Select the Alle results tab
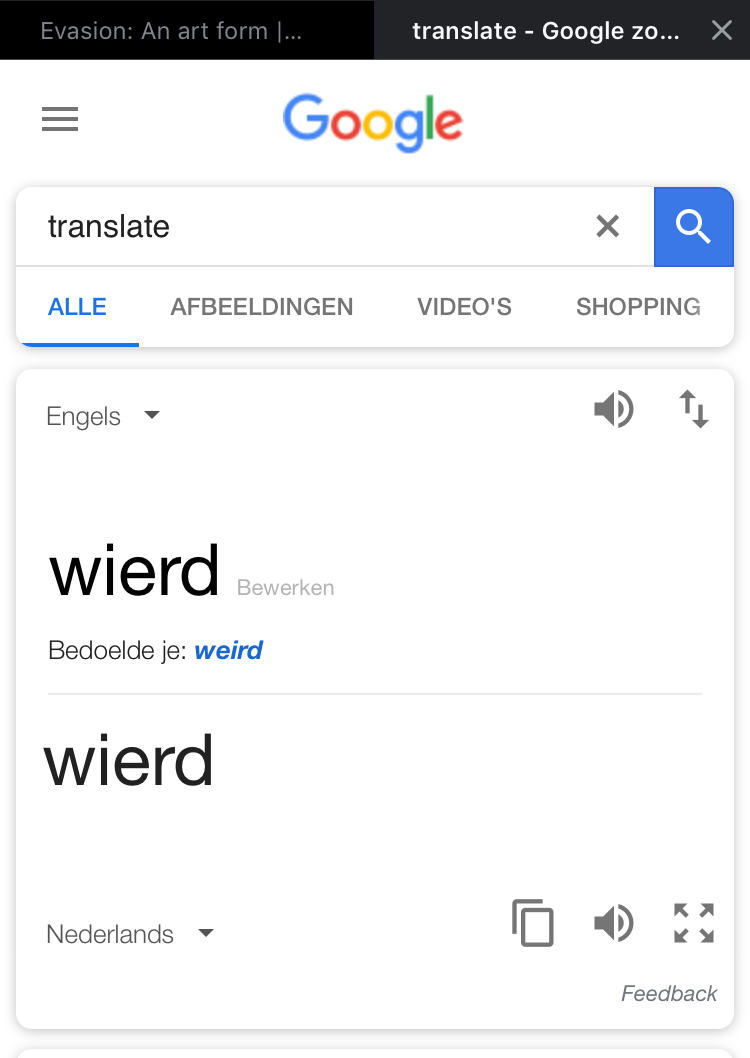 point(77,307)
